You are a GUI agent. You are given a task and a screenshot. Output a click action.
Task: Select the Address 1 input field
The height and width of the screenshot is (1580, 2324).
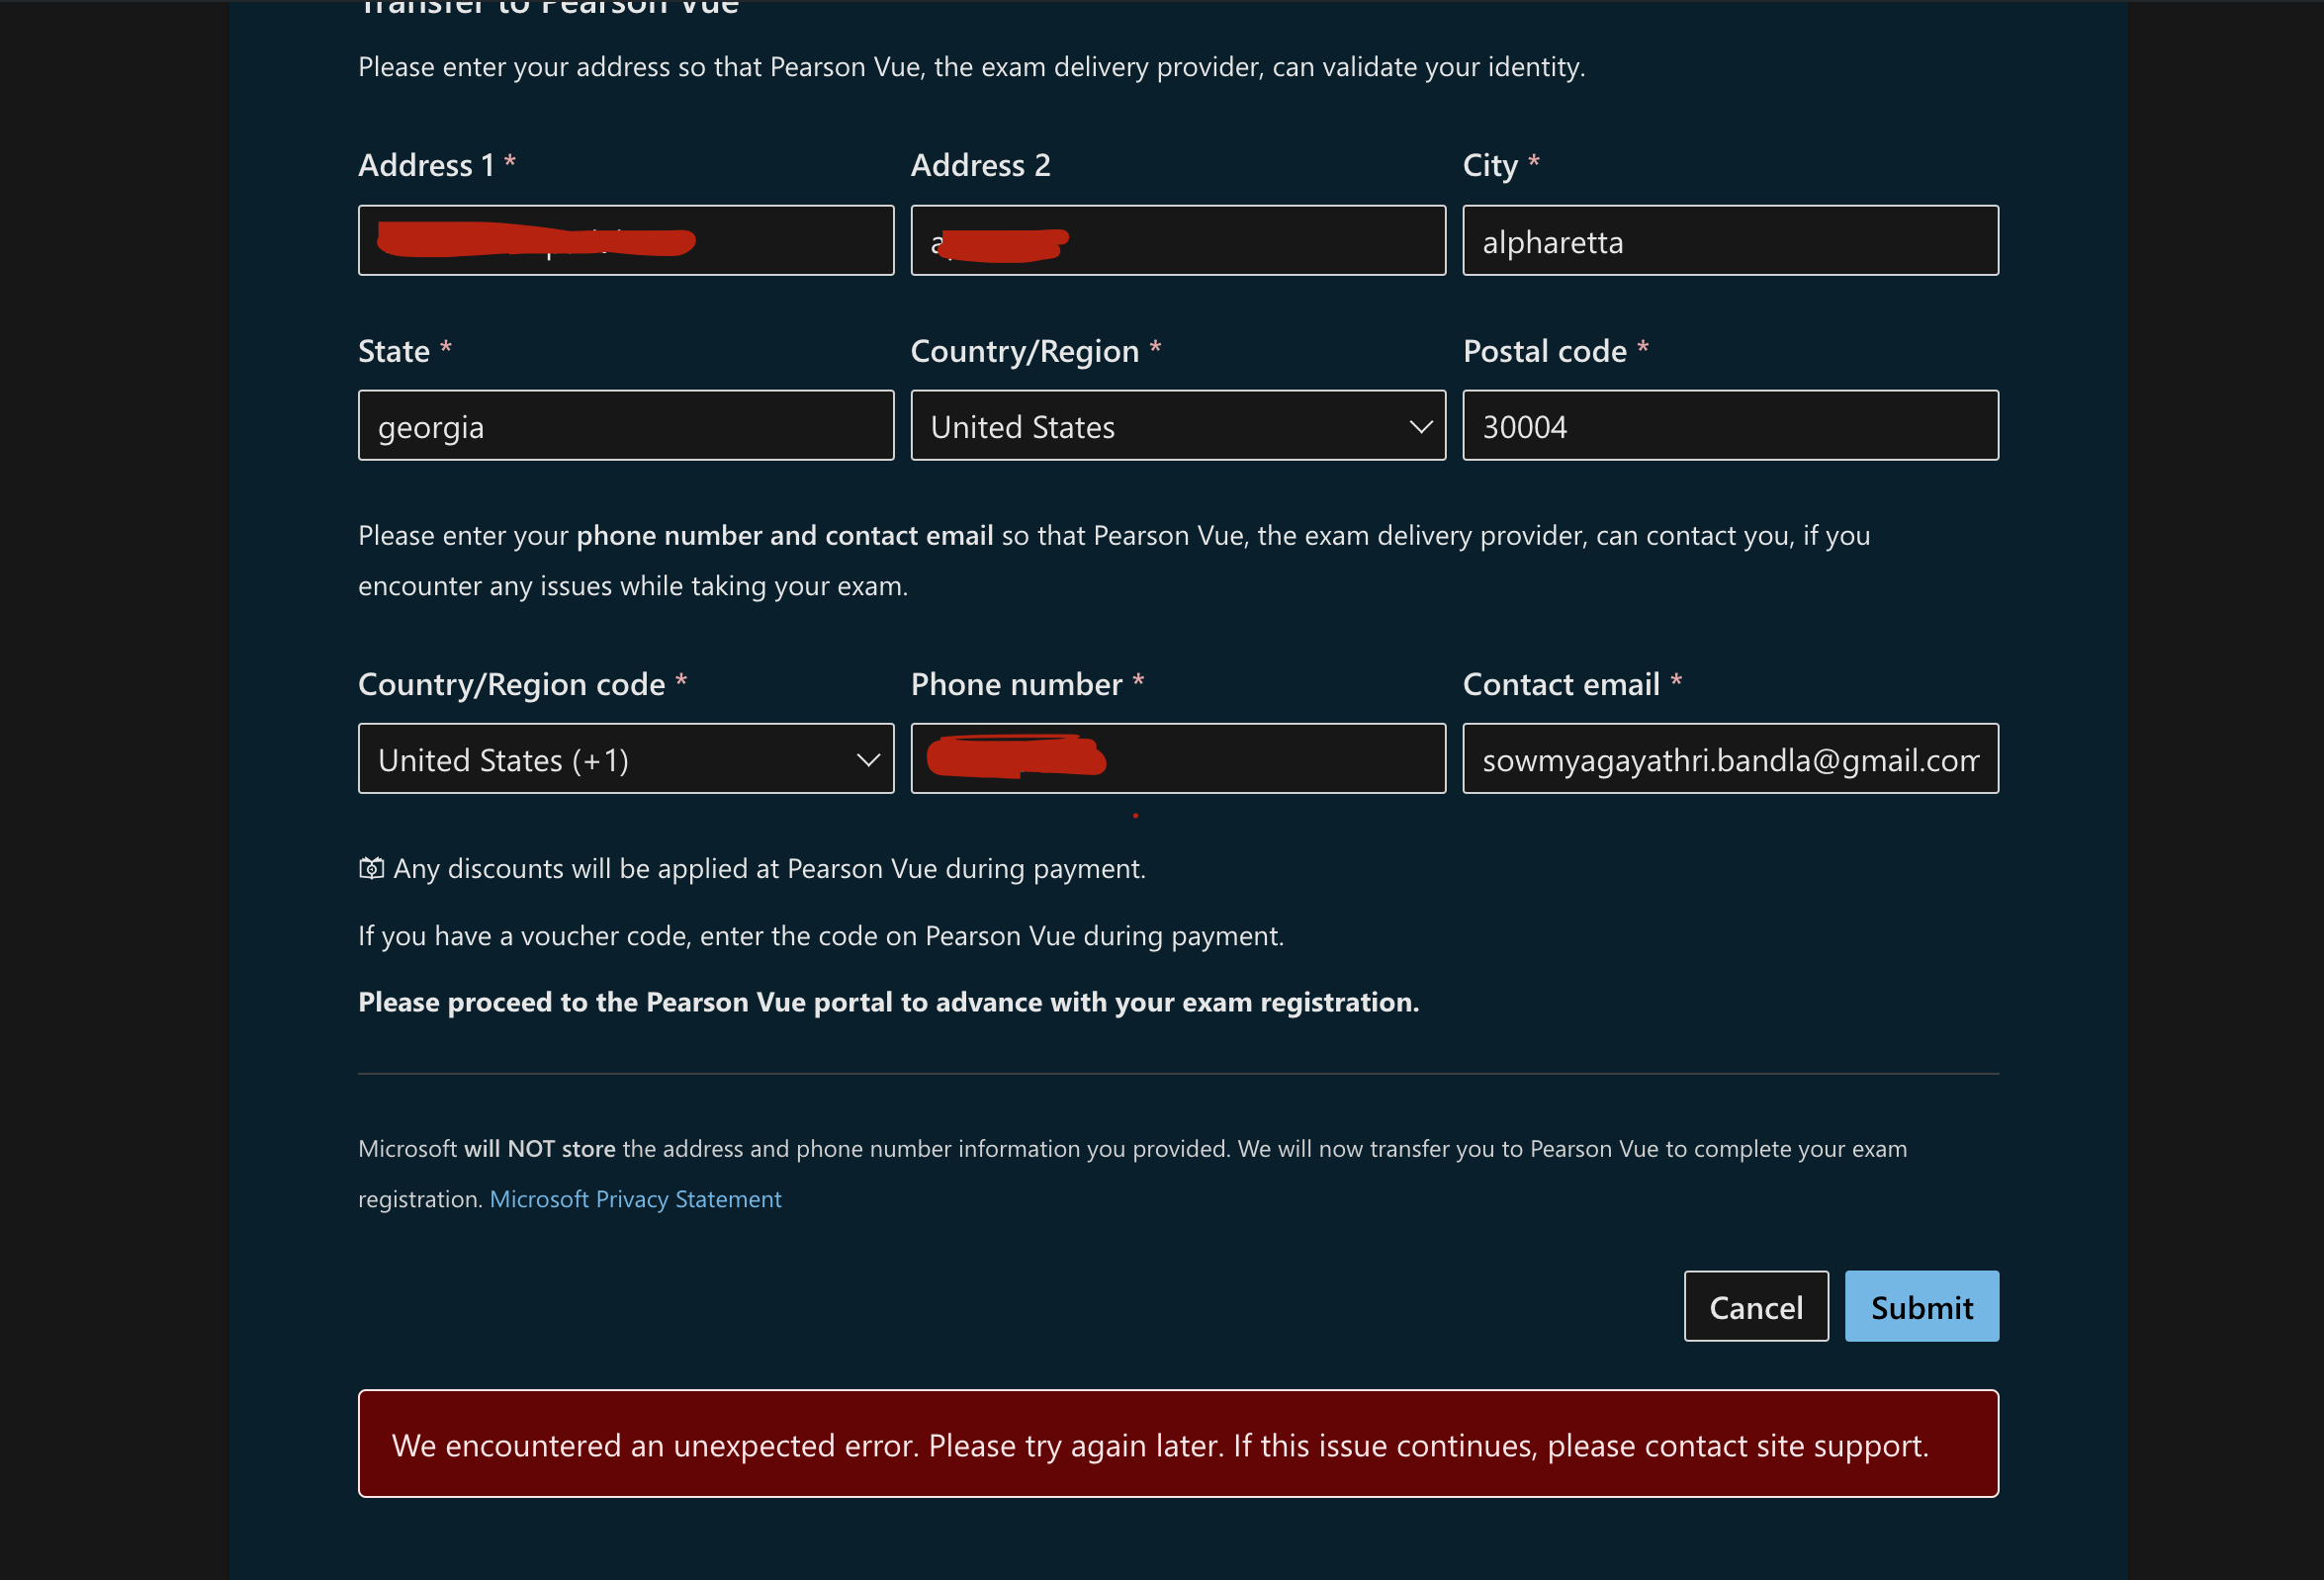[x=625, y=240]
